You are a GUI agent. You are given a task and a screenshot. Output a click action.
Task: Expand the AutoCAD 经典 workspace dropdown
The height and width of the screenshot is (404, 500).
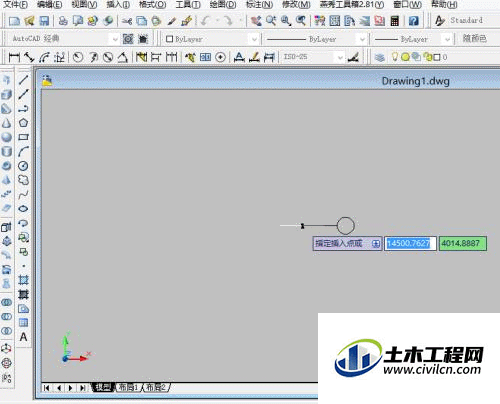coord(115,39)
